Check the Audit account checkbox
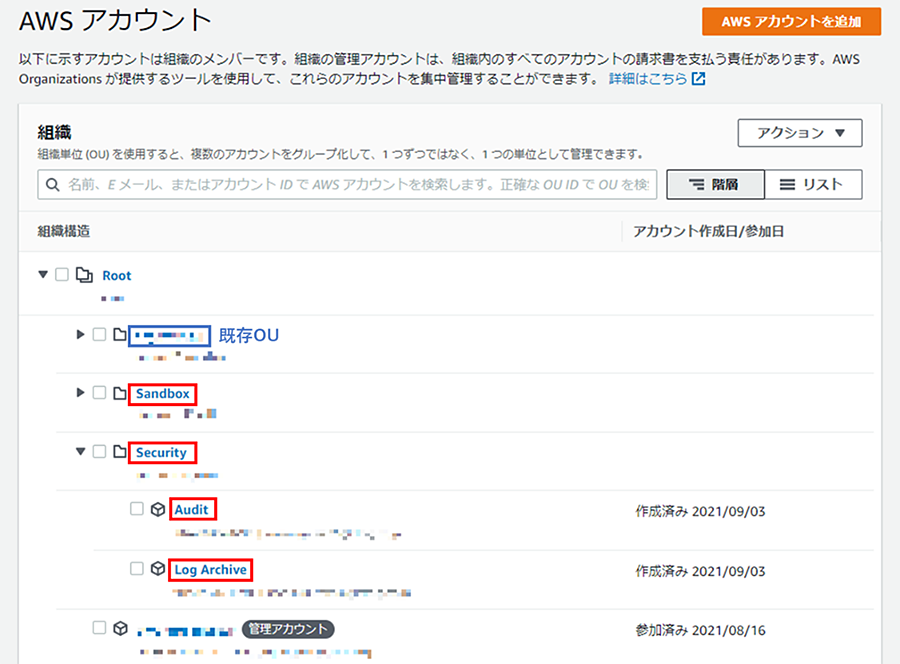900x664 pixels. (x=137, y=509)
